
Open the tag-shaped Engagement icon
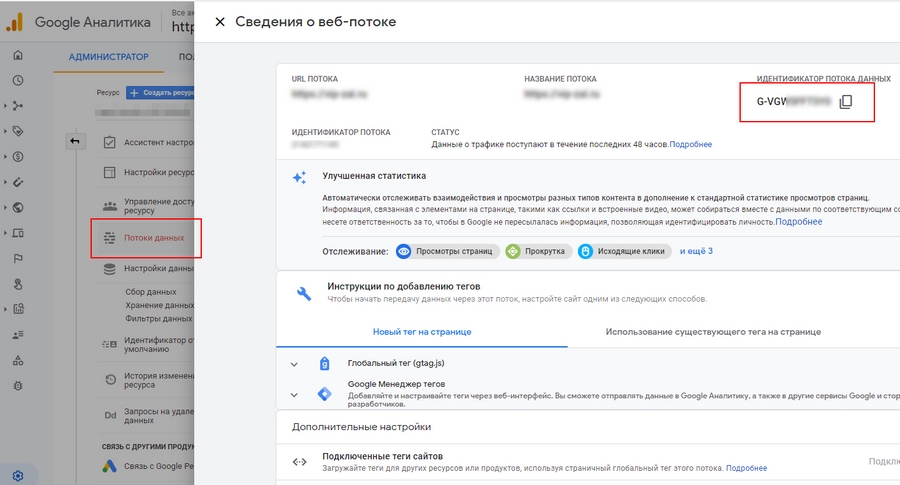click(18, 131)
